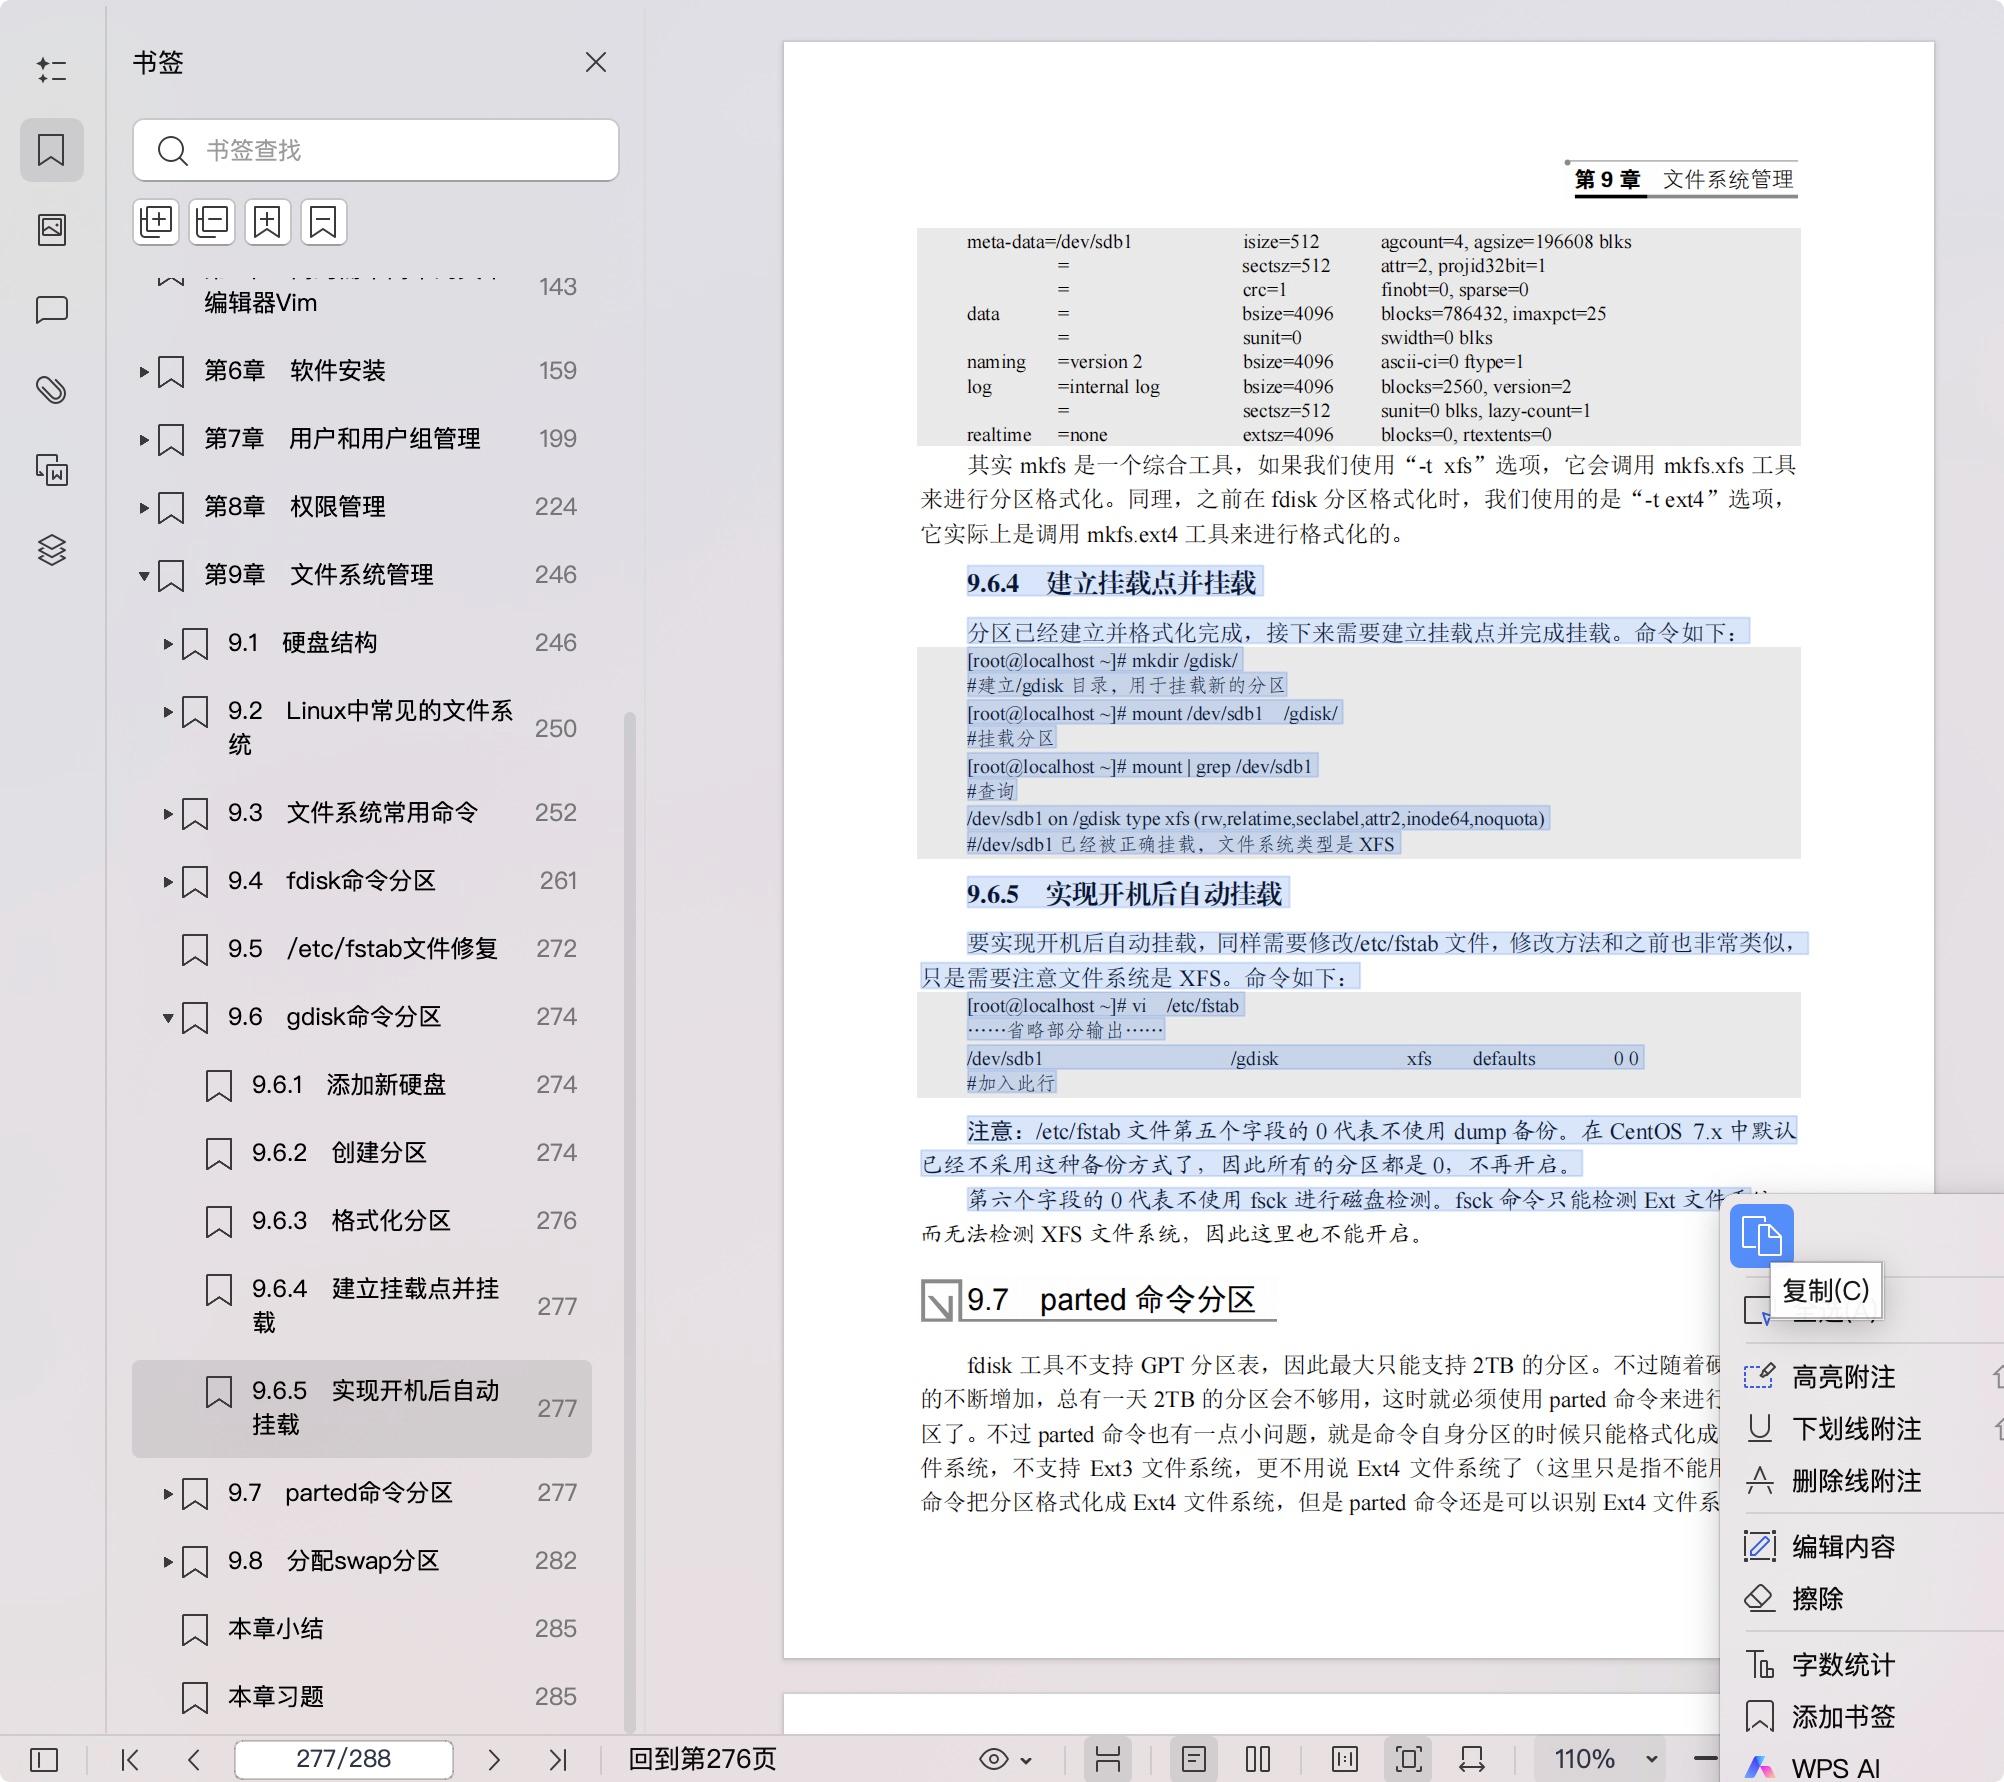Open the attachments panel with the paperclip icon
Viewport: 2004px width, 1782px height.
click(x=52, y=388)
